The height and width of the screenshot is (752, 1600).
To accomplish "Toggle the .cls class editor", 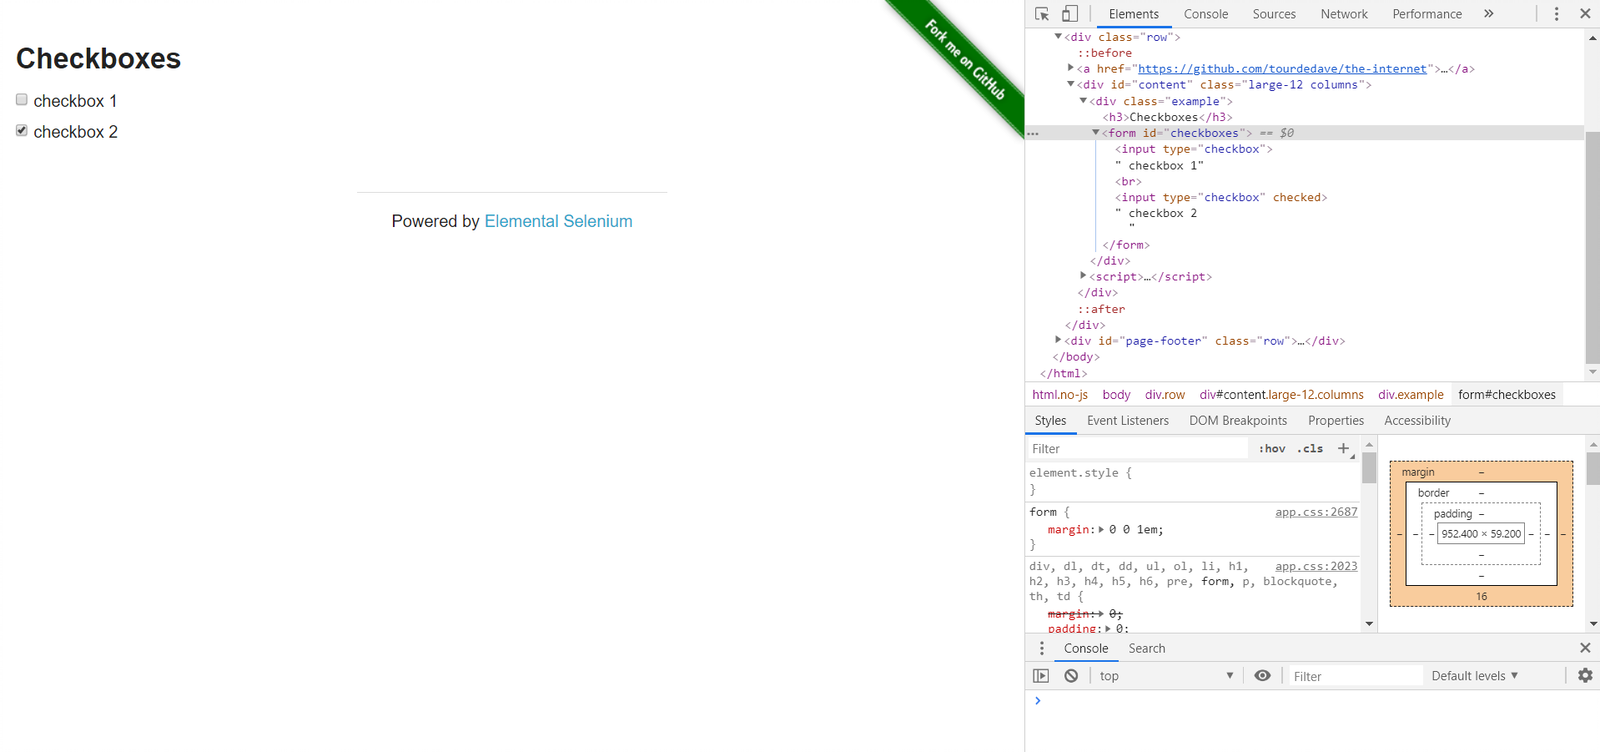I will [x=1310, y=449].
